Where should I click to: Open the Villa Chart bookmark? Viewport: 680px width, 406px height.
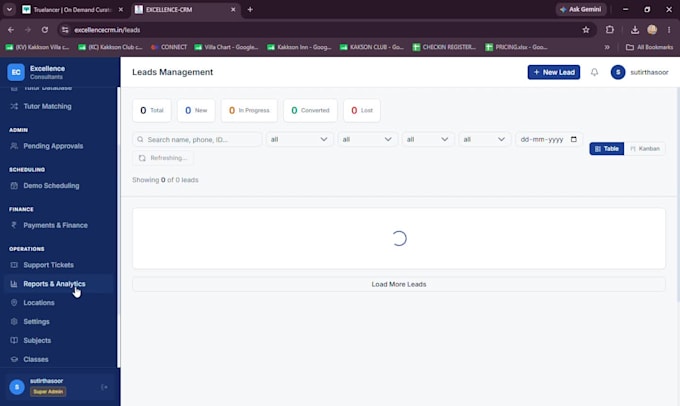pos(226,47)
